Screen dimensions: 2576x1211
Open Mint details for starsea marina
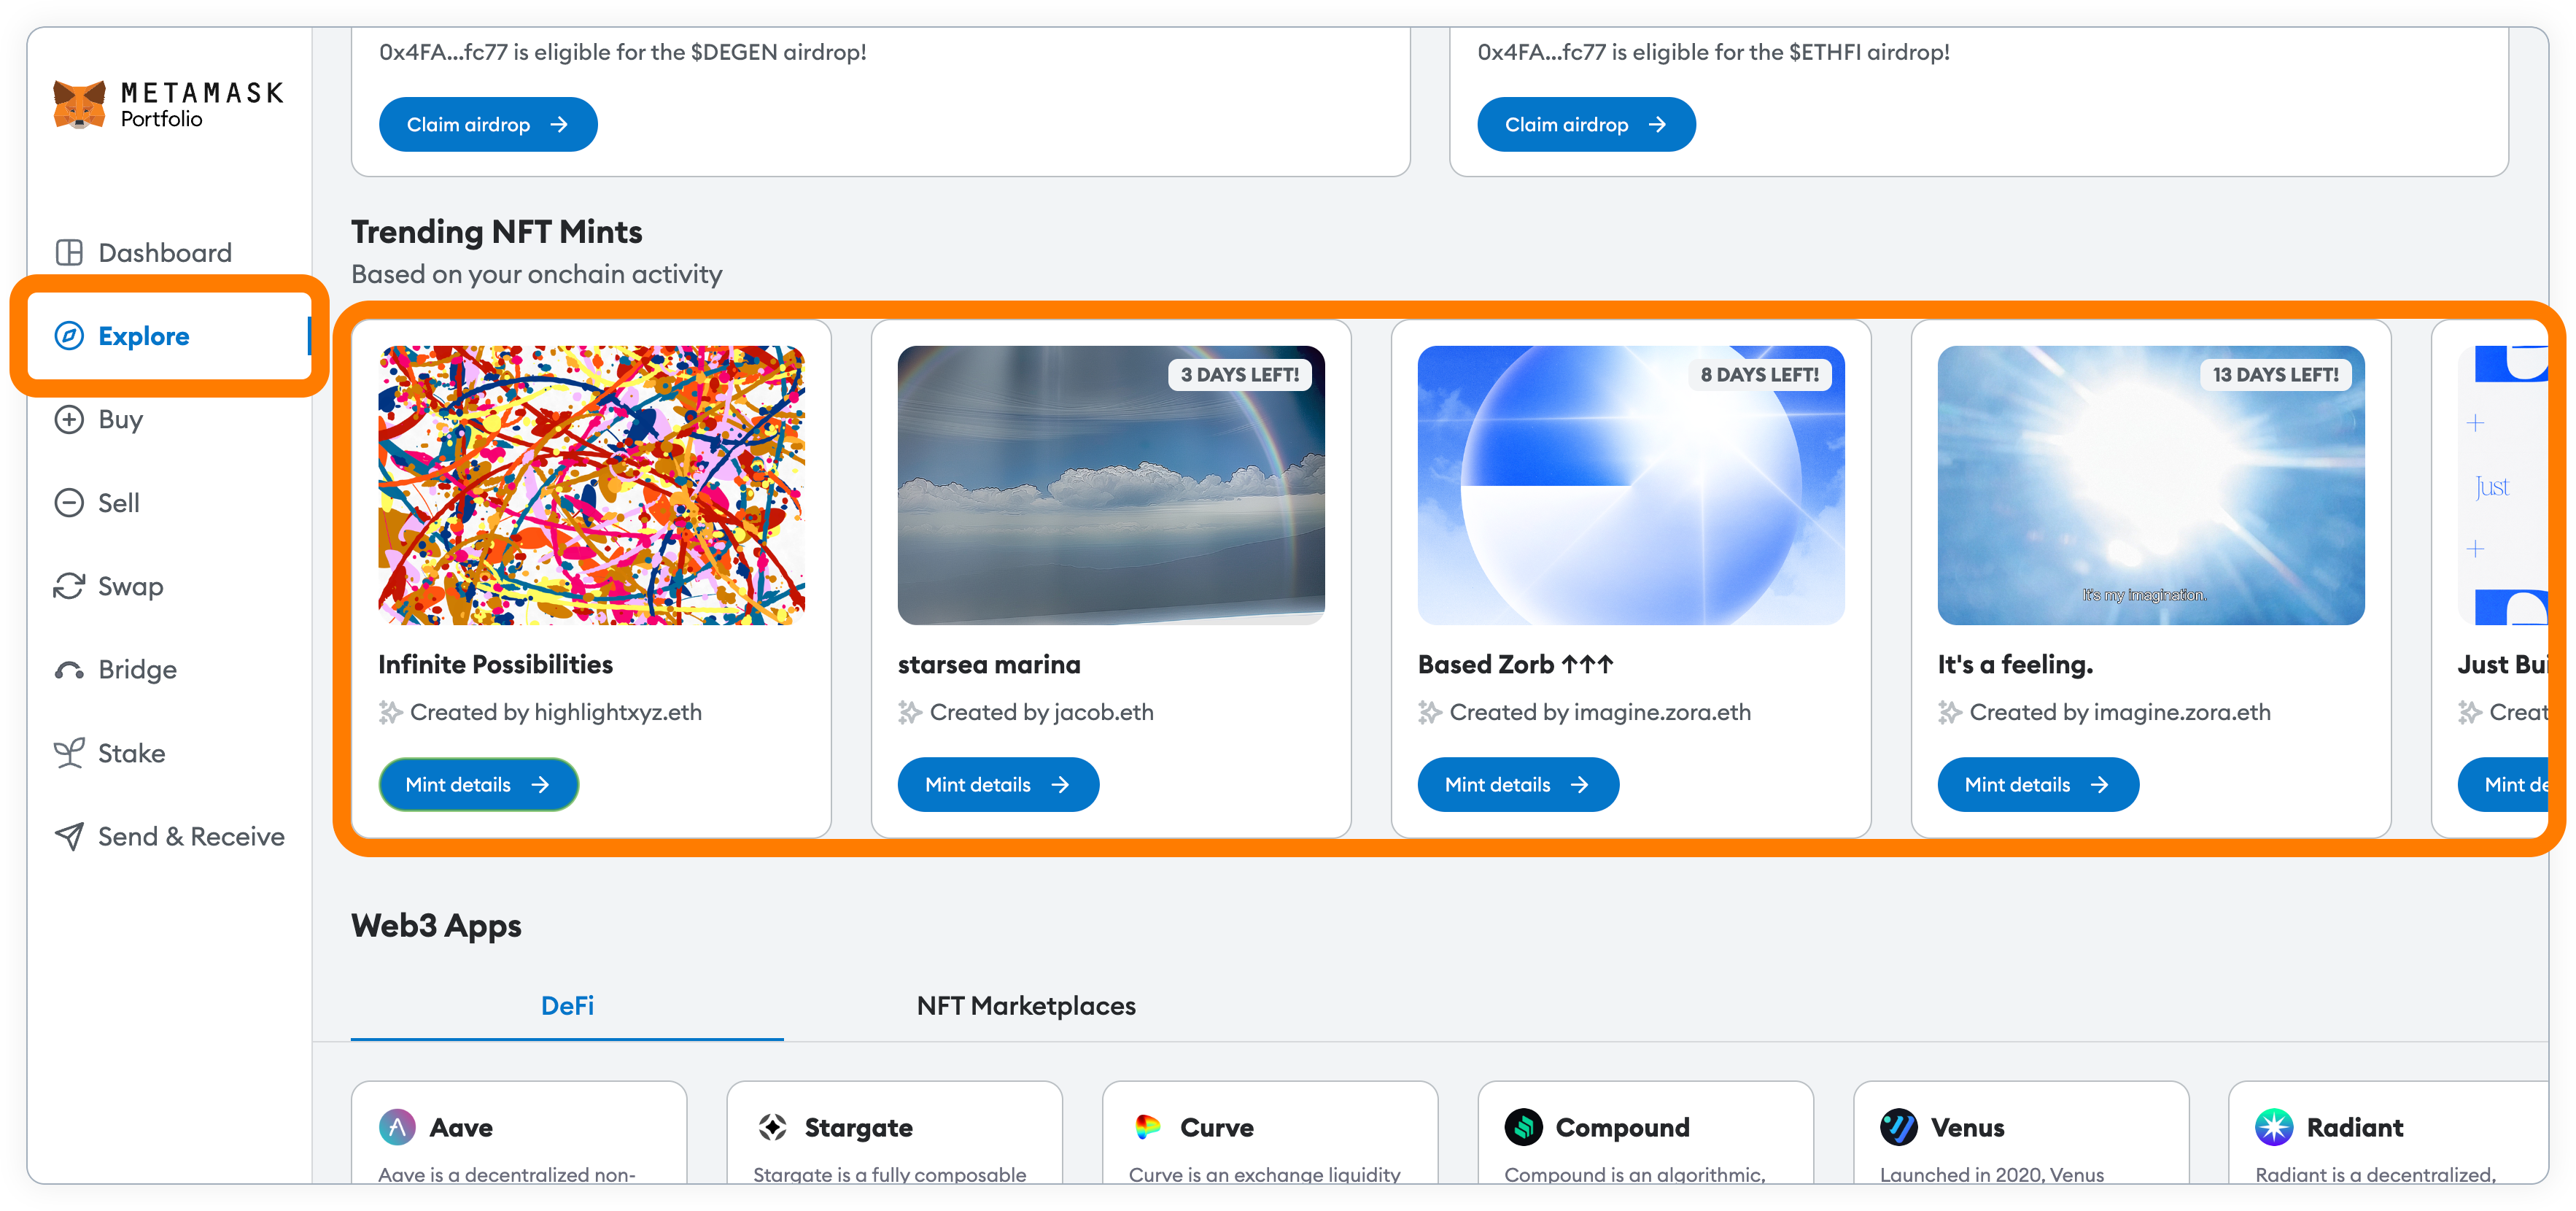coord(998,784)
